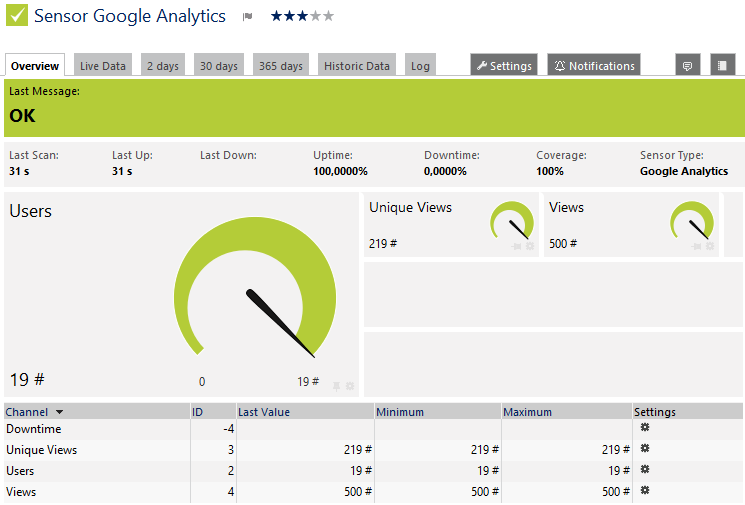This screenshot has width=745, height=505.
Task: Click the Coverage value 100%
Action: point(550,171)
